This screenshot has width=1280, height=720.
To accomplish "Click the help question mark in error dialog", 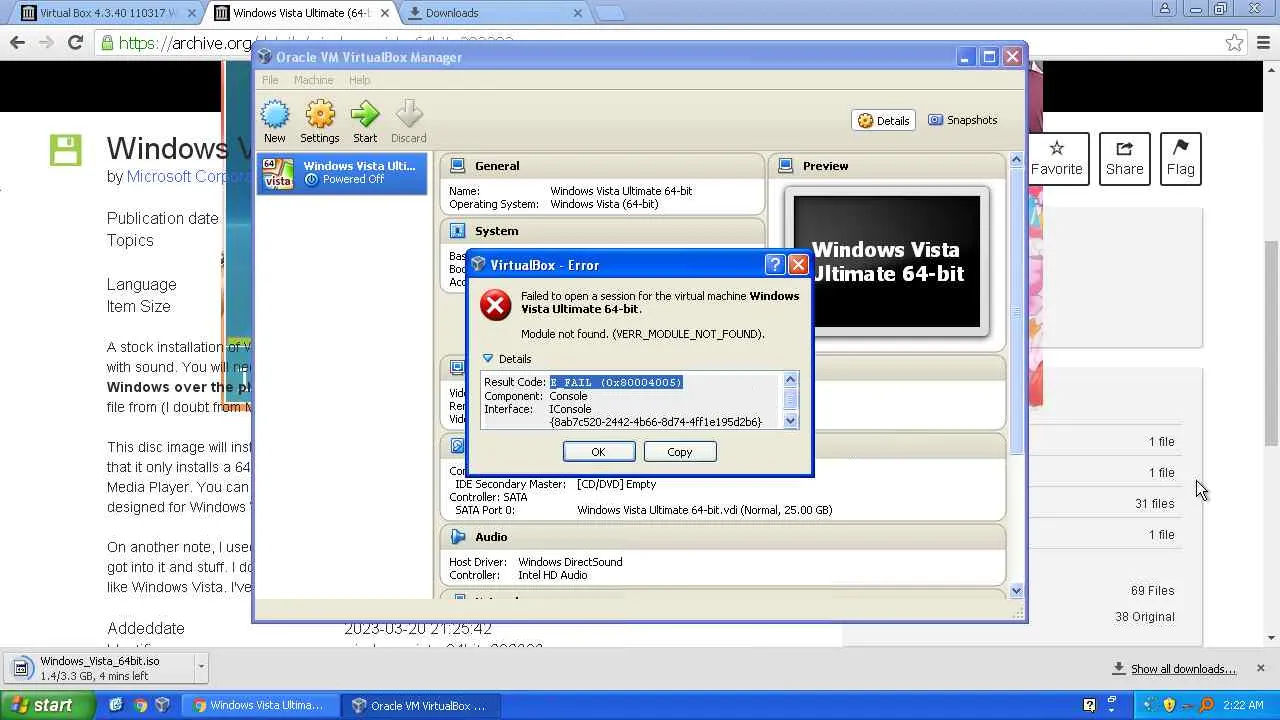I will (774, 265).
